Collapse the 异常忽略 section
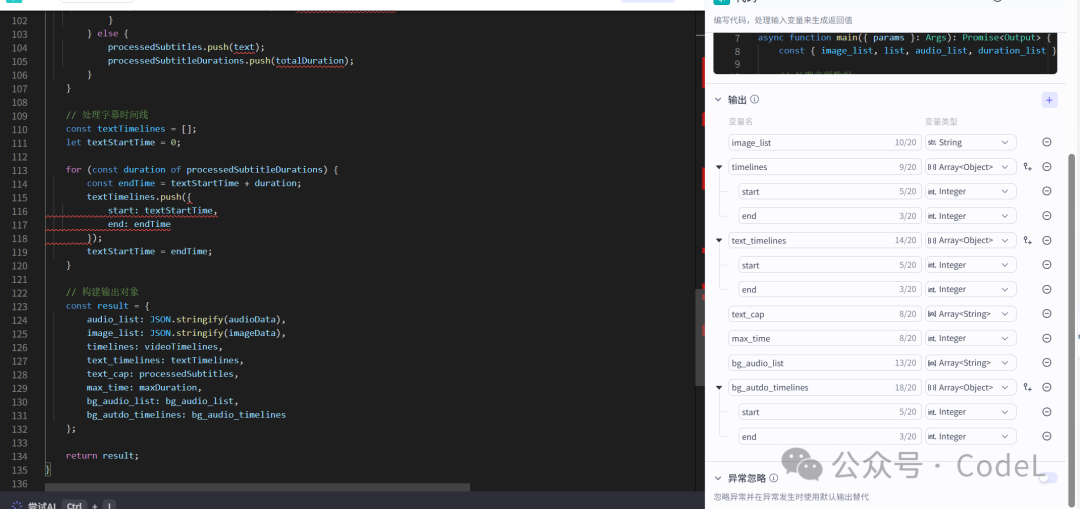Image resolution: width=1080 pixels, height=509 pixels. (x=718, y=478)
